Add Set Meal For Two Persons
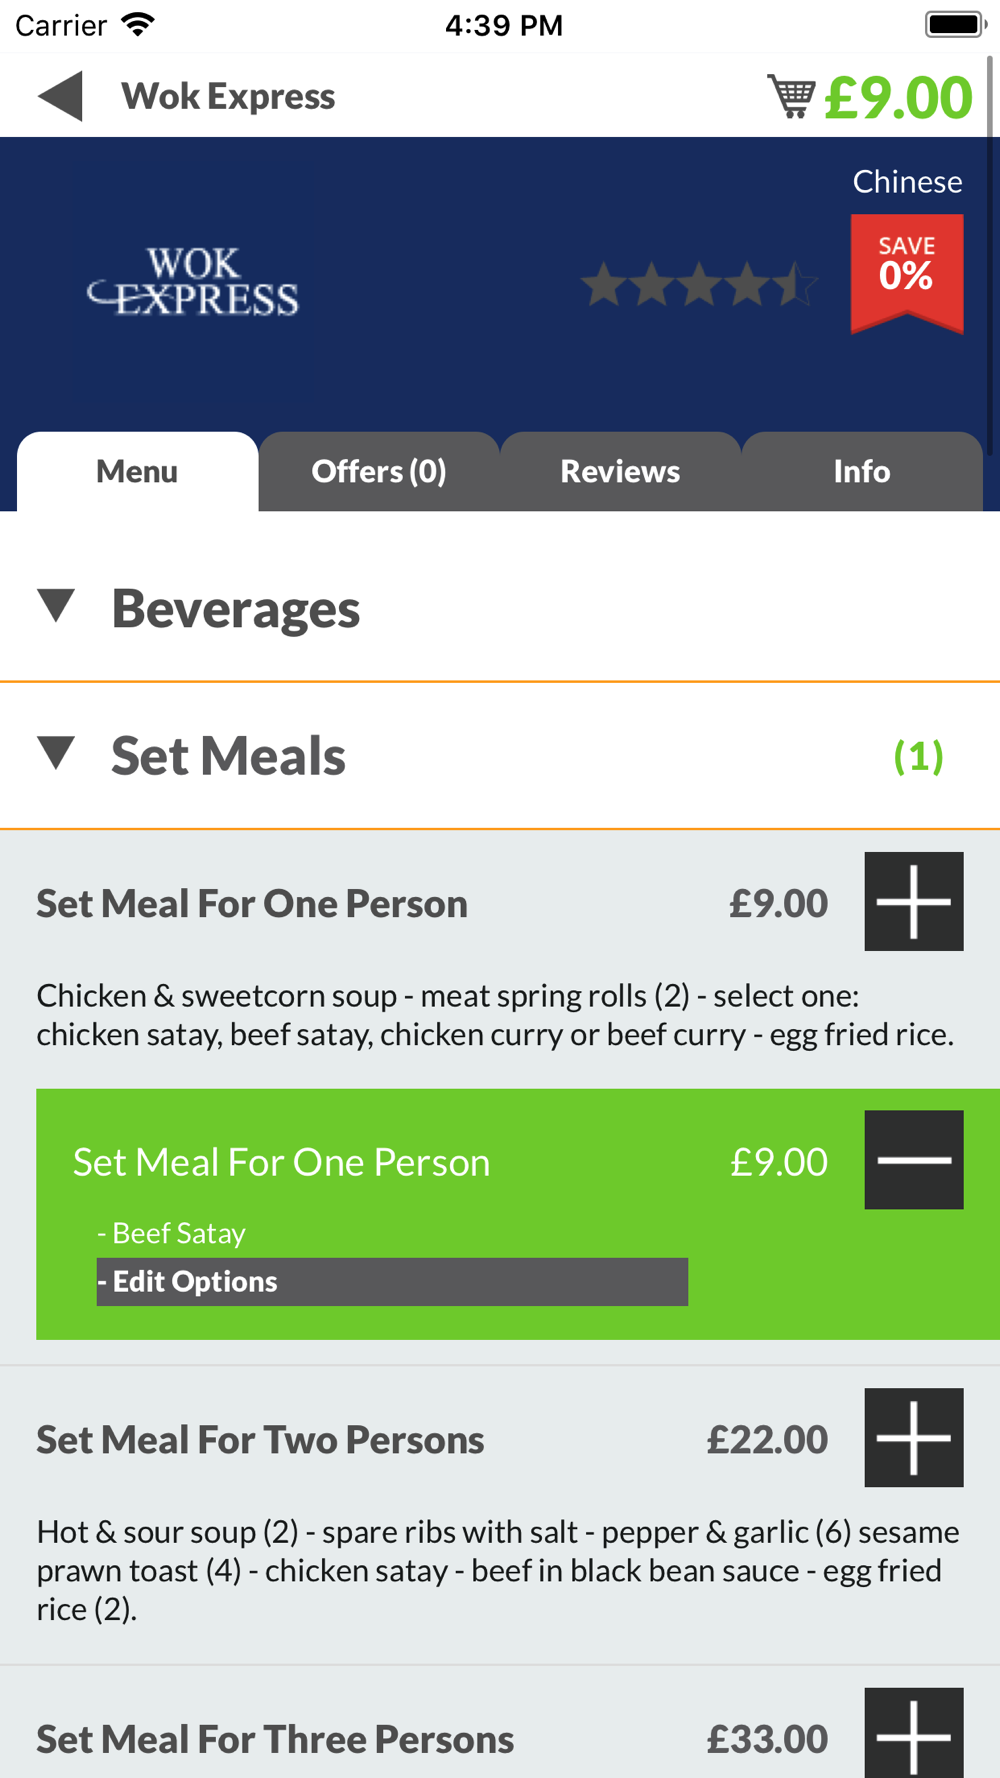 pos(914,1437)
